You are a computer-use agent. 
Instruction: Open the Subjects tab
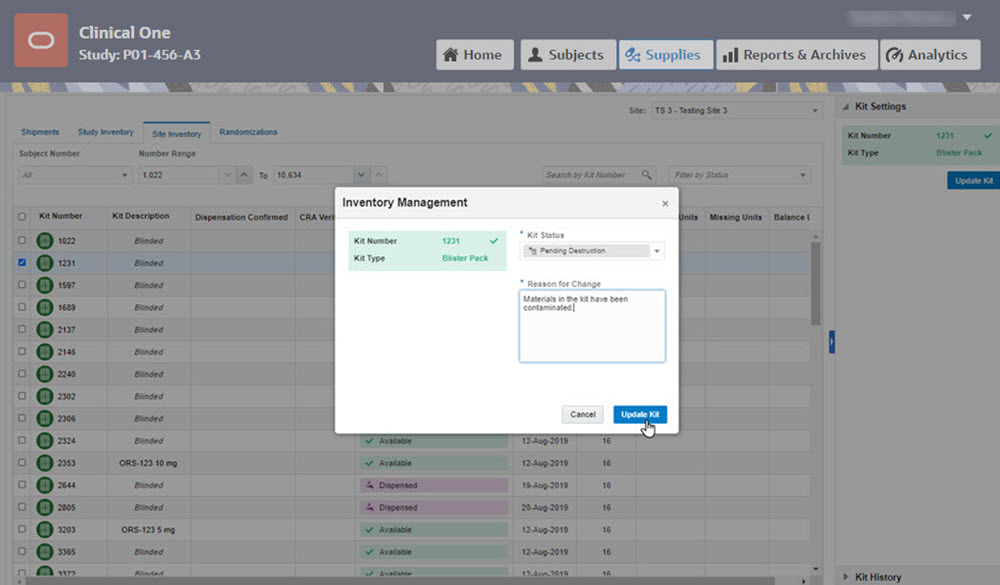[568, 55]
